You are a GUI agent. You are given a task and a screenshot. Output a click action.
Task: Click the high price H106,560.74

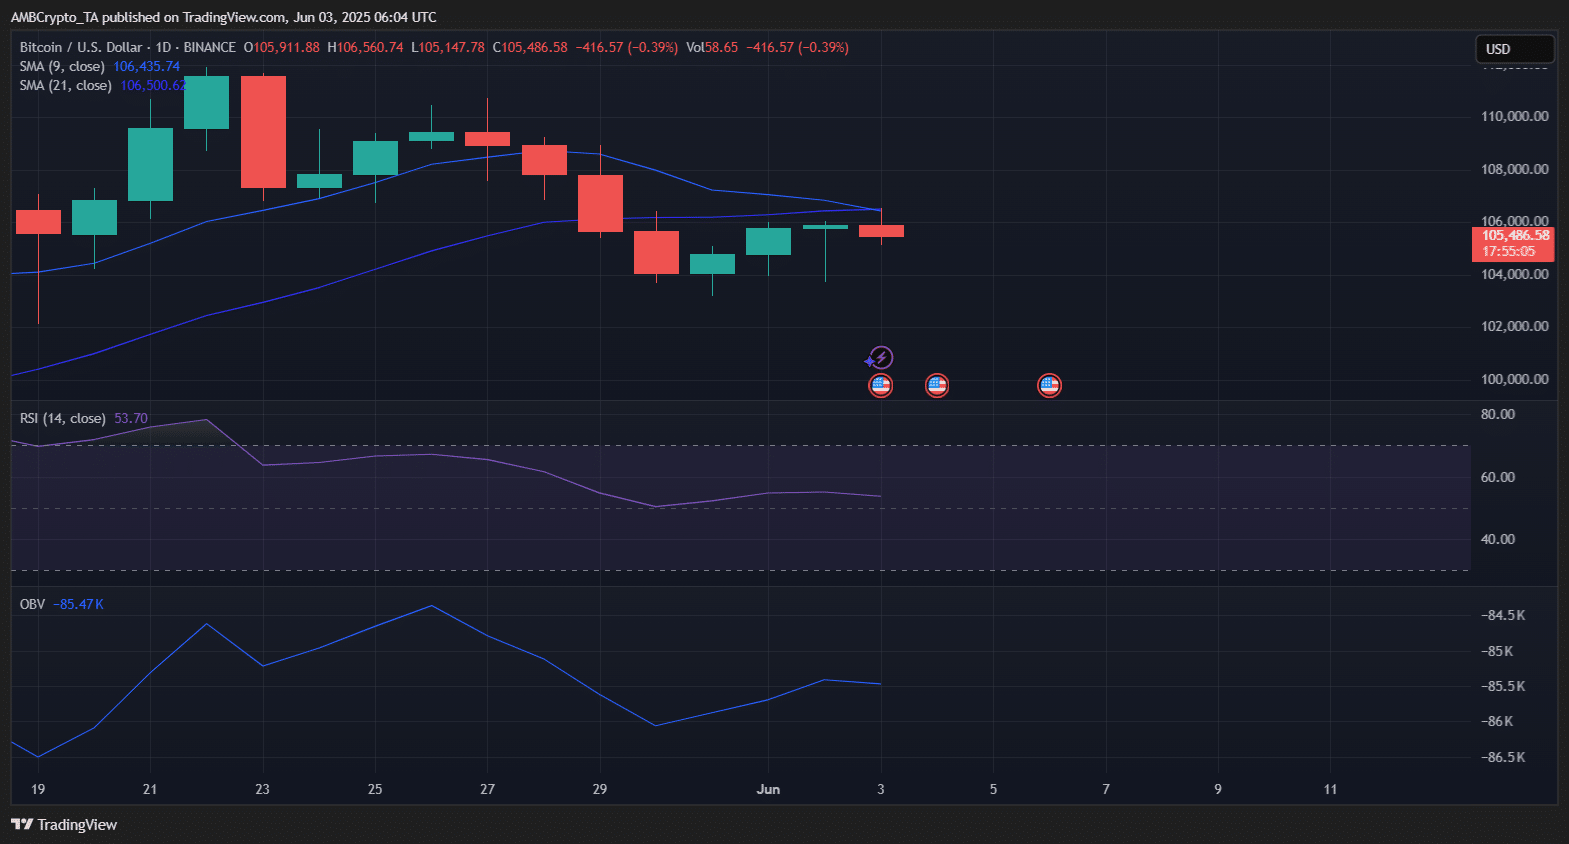366,47
